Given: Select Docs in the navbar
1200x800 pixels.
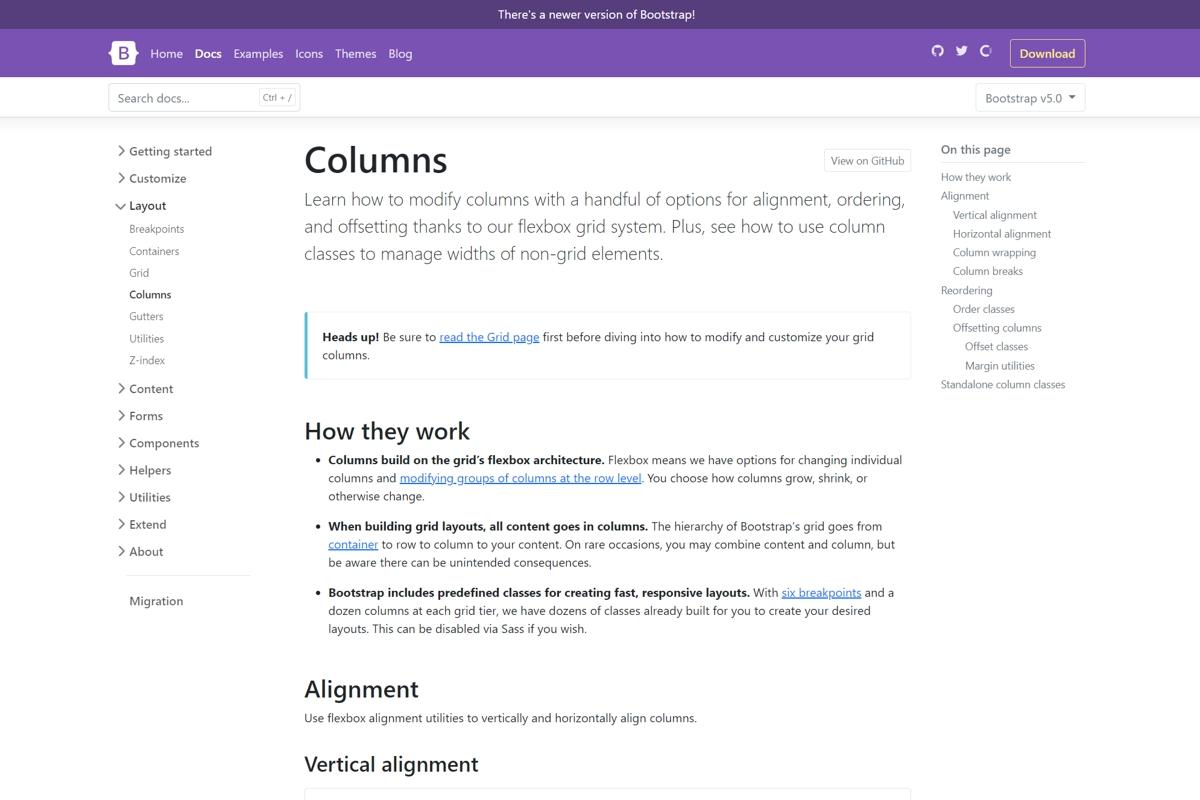Looking at the screenshot, I should (208, 54).
